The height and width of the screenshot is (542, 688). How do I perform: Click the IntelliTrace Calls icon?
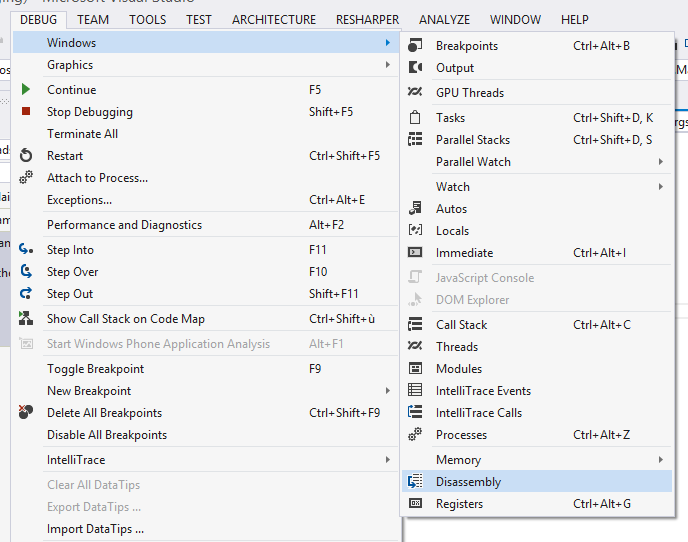click(415, 412)
